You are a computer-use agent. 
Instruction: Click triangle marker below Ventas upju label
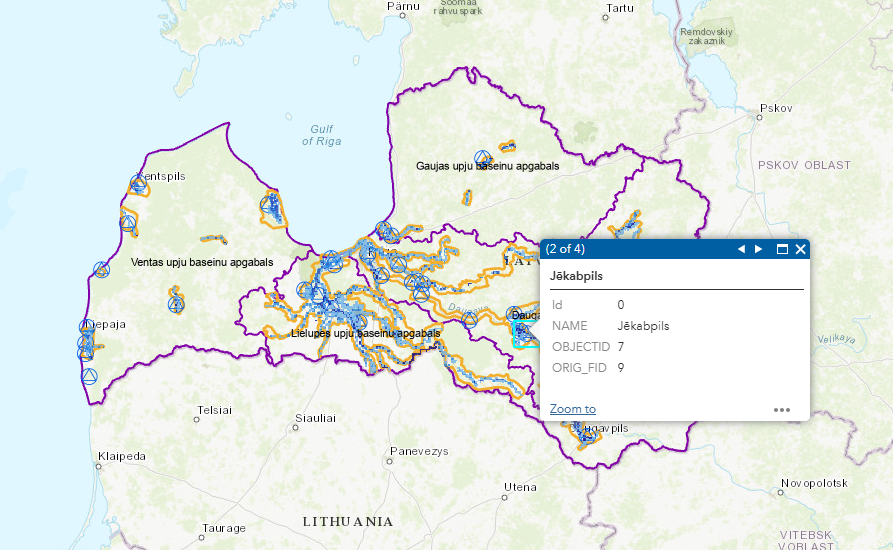(x=176, y=303)
